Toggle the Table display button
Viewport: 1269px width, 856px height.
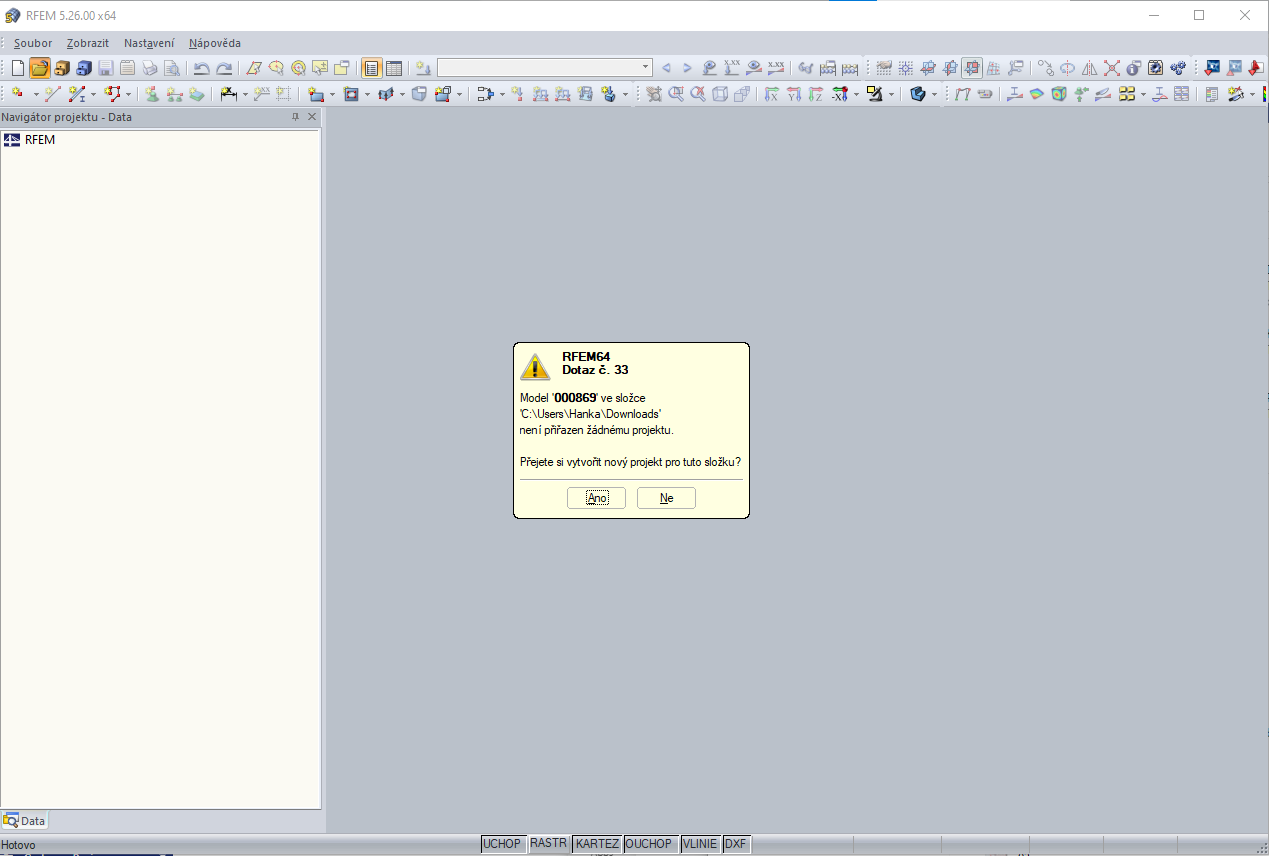(394, 68)
